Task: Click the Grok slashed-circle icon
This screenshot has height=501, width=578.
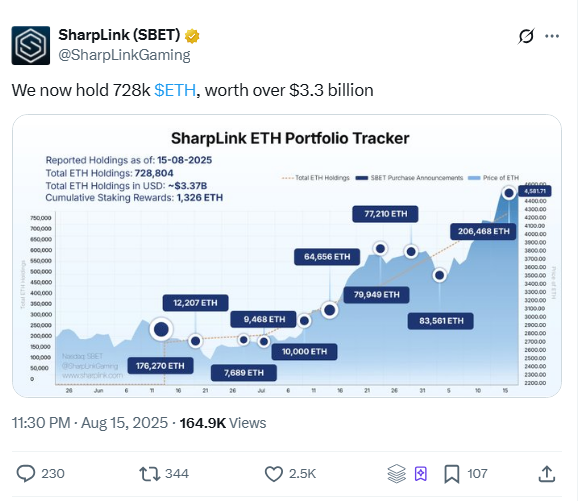Action: click(x=526, y=36)
